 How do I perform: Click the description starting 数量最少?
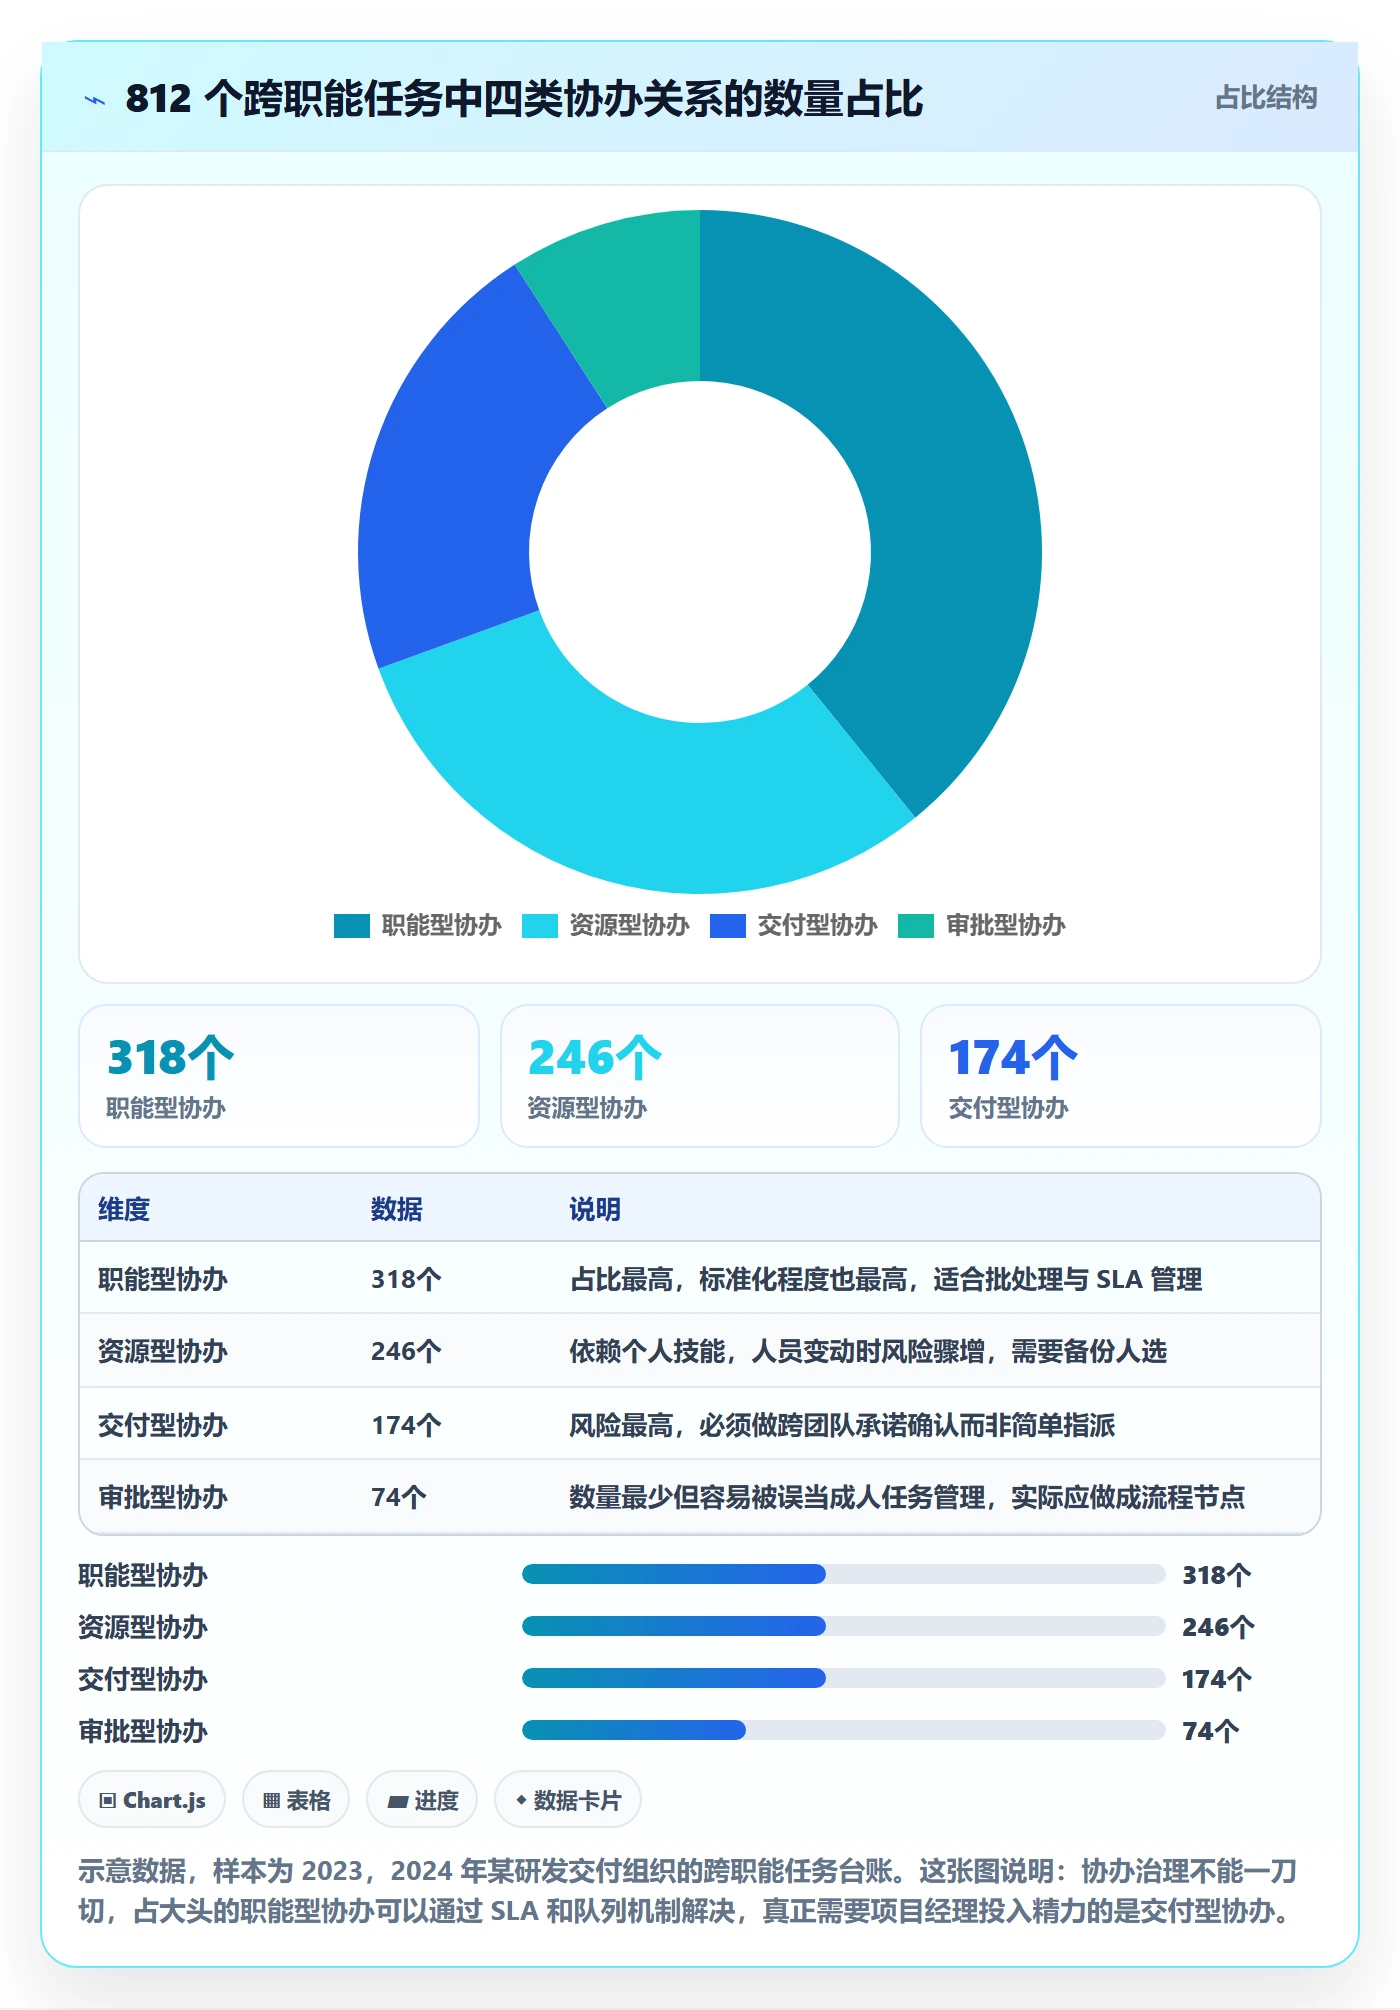[x=907, y=1497]
